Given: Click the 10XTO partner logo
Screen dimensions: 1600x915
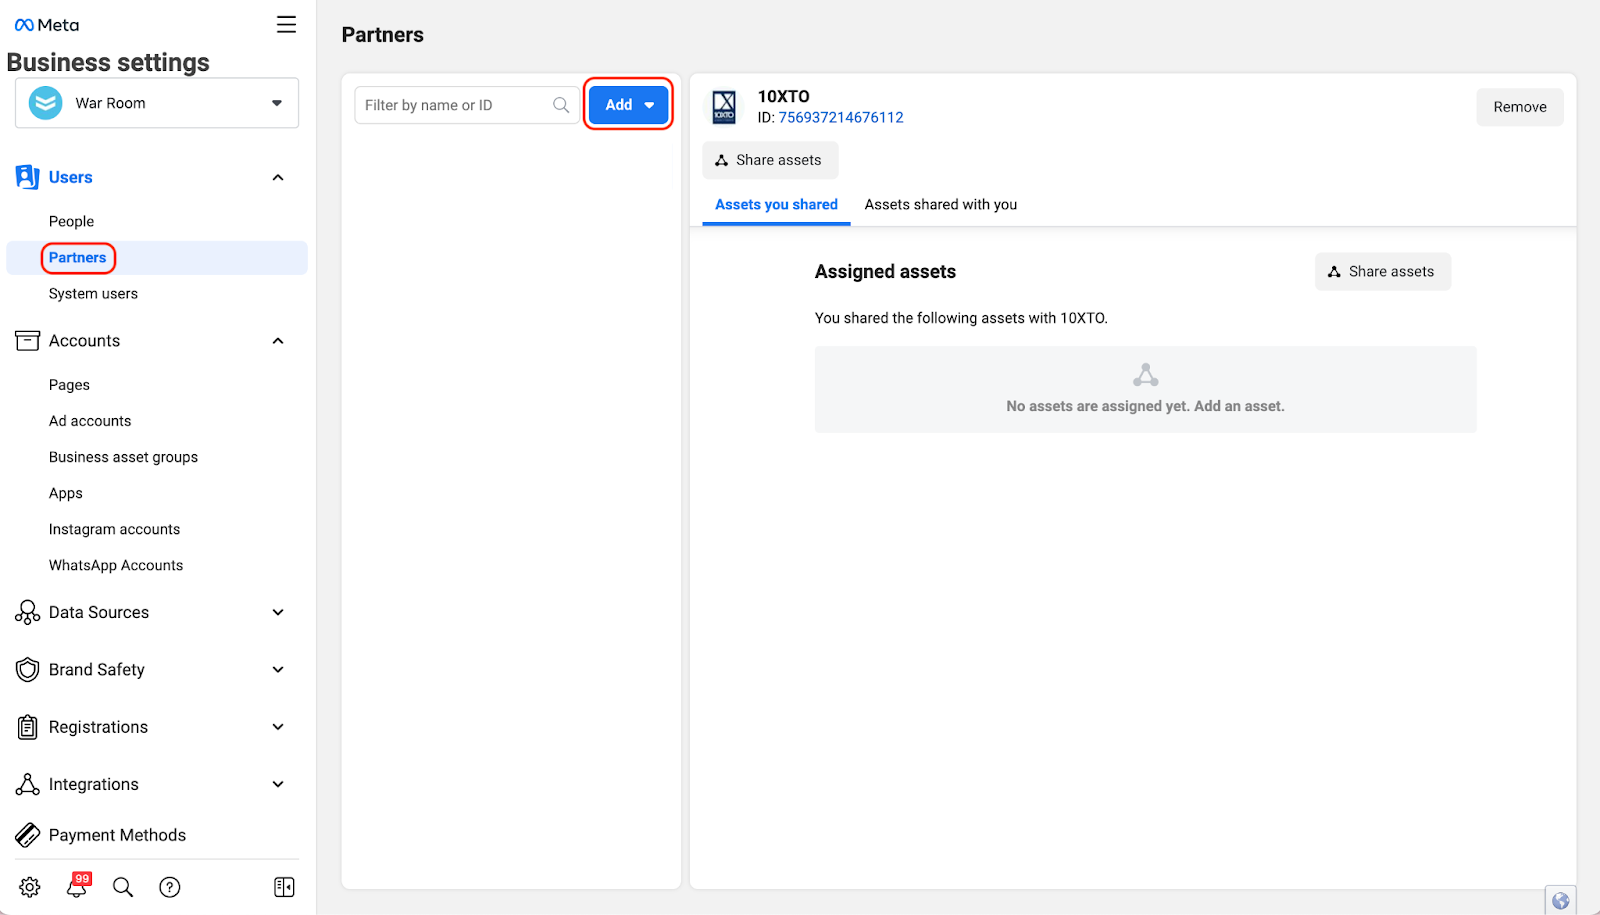Looking at the screenshot, I should point(724,107).
